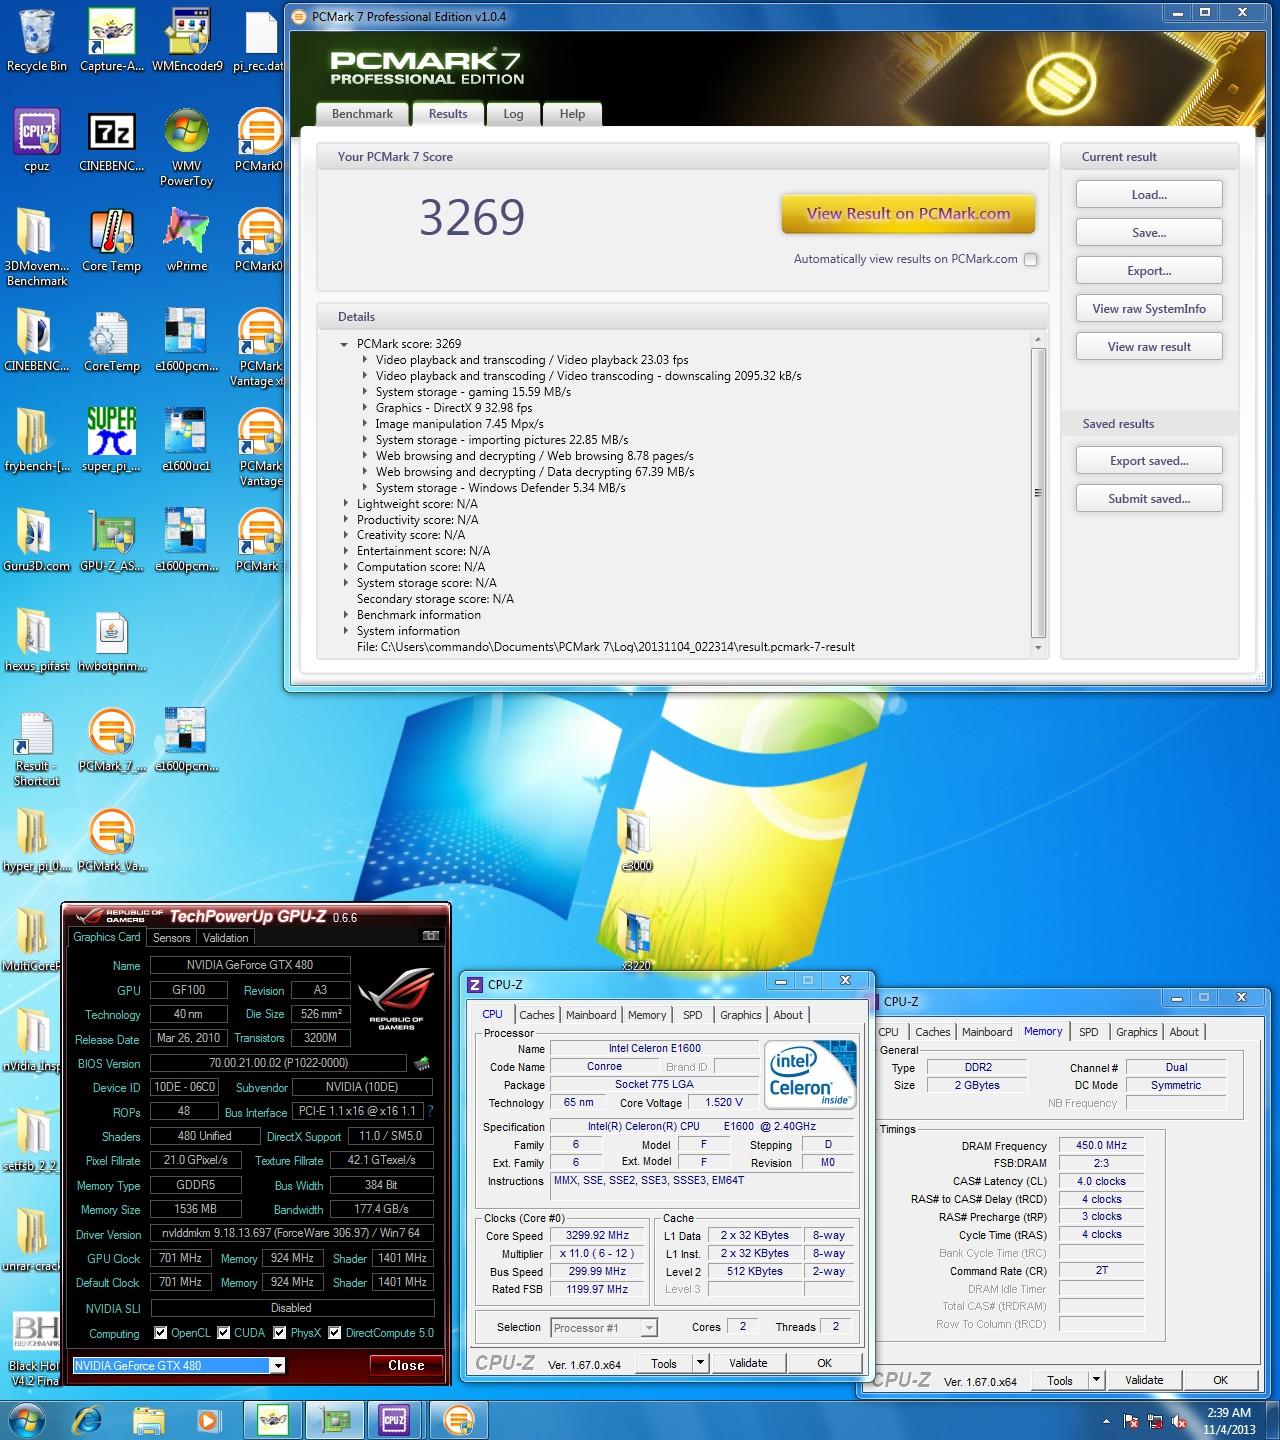Click View raw SystemInfo button
Screen dimensions: 1280x1440
(x=1149, y=309)
